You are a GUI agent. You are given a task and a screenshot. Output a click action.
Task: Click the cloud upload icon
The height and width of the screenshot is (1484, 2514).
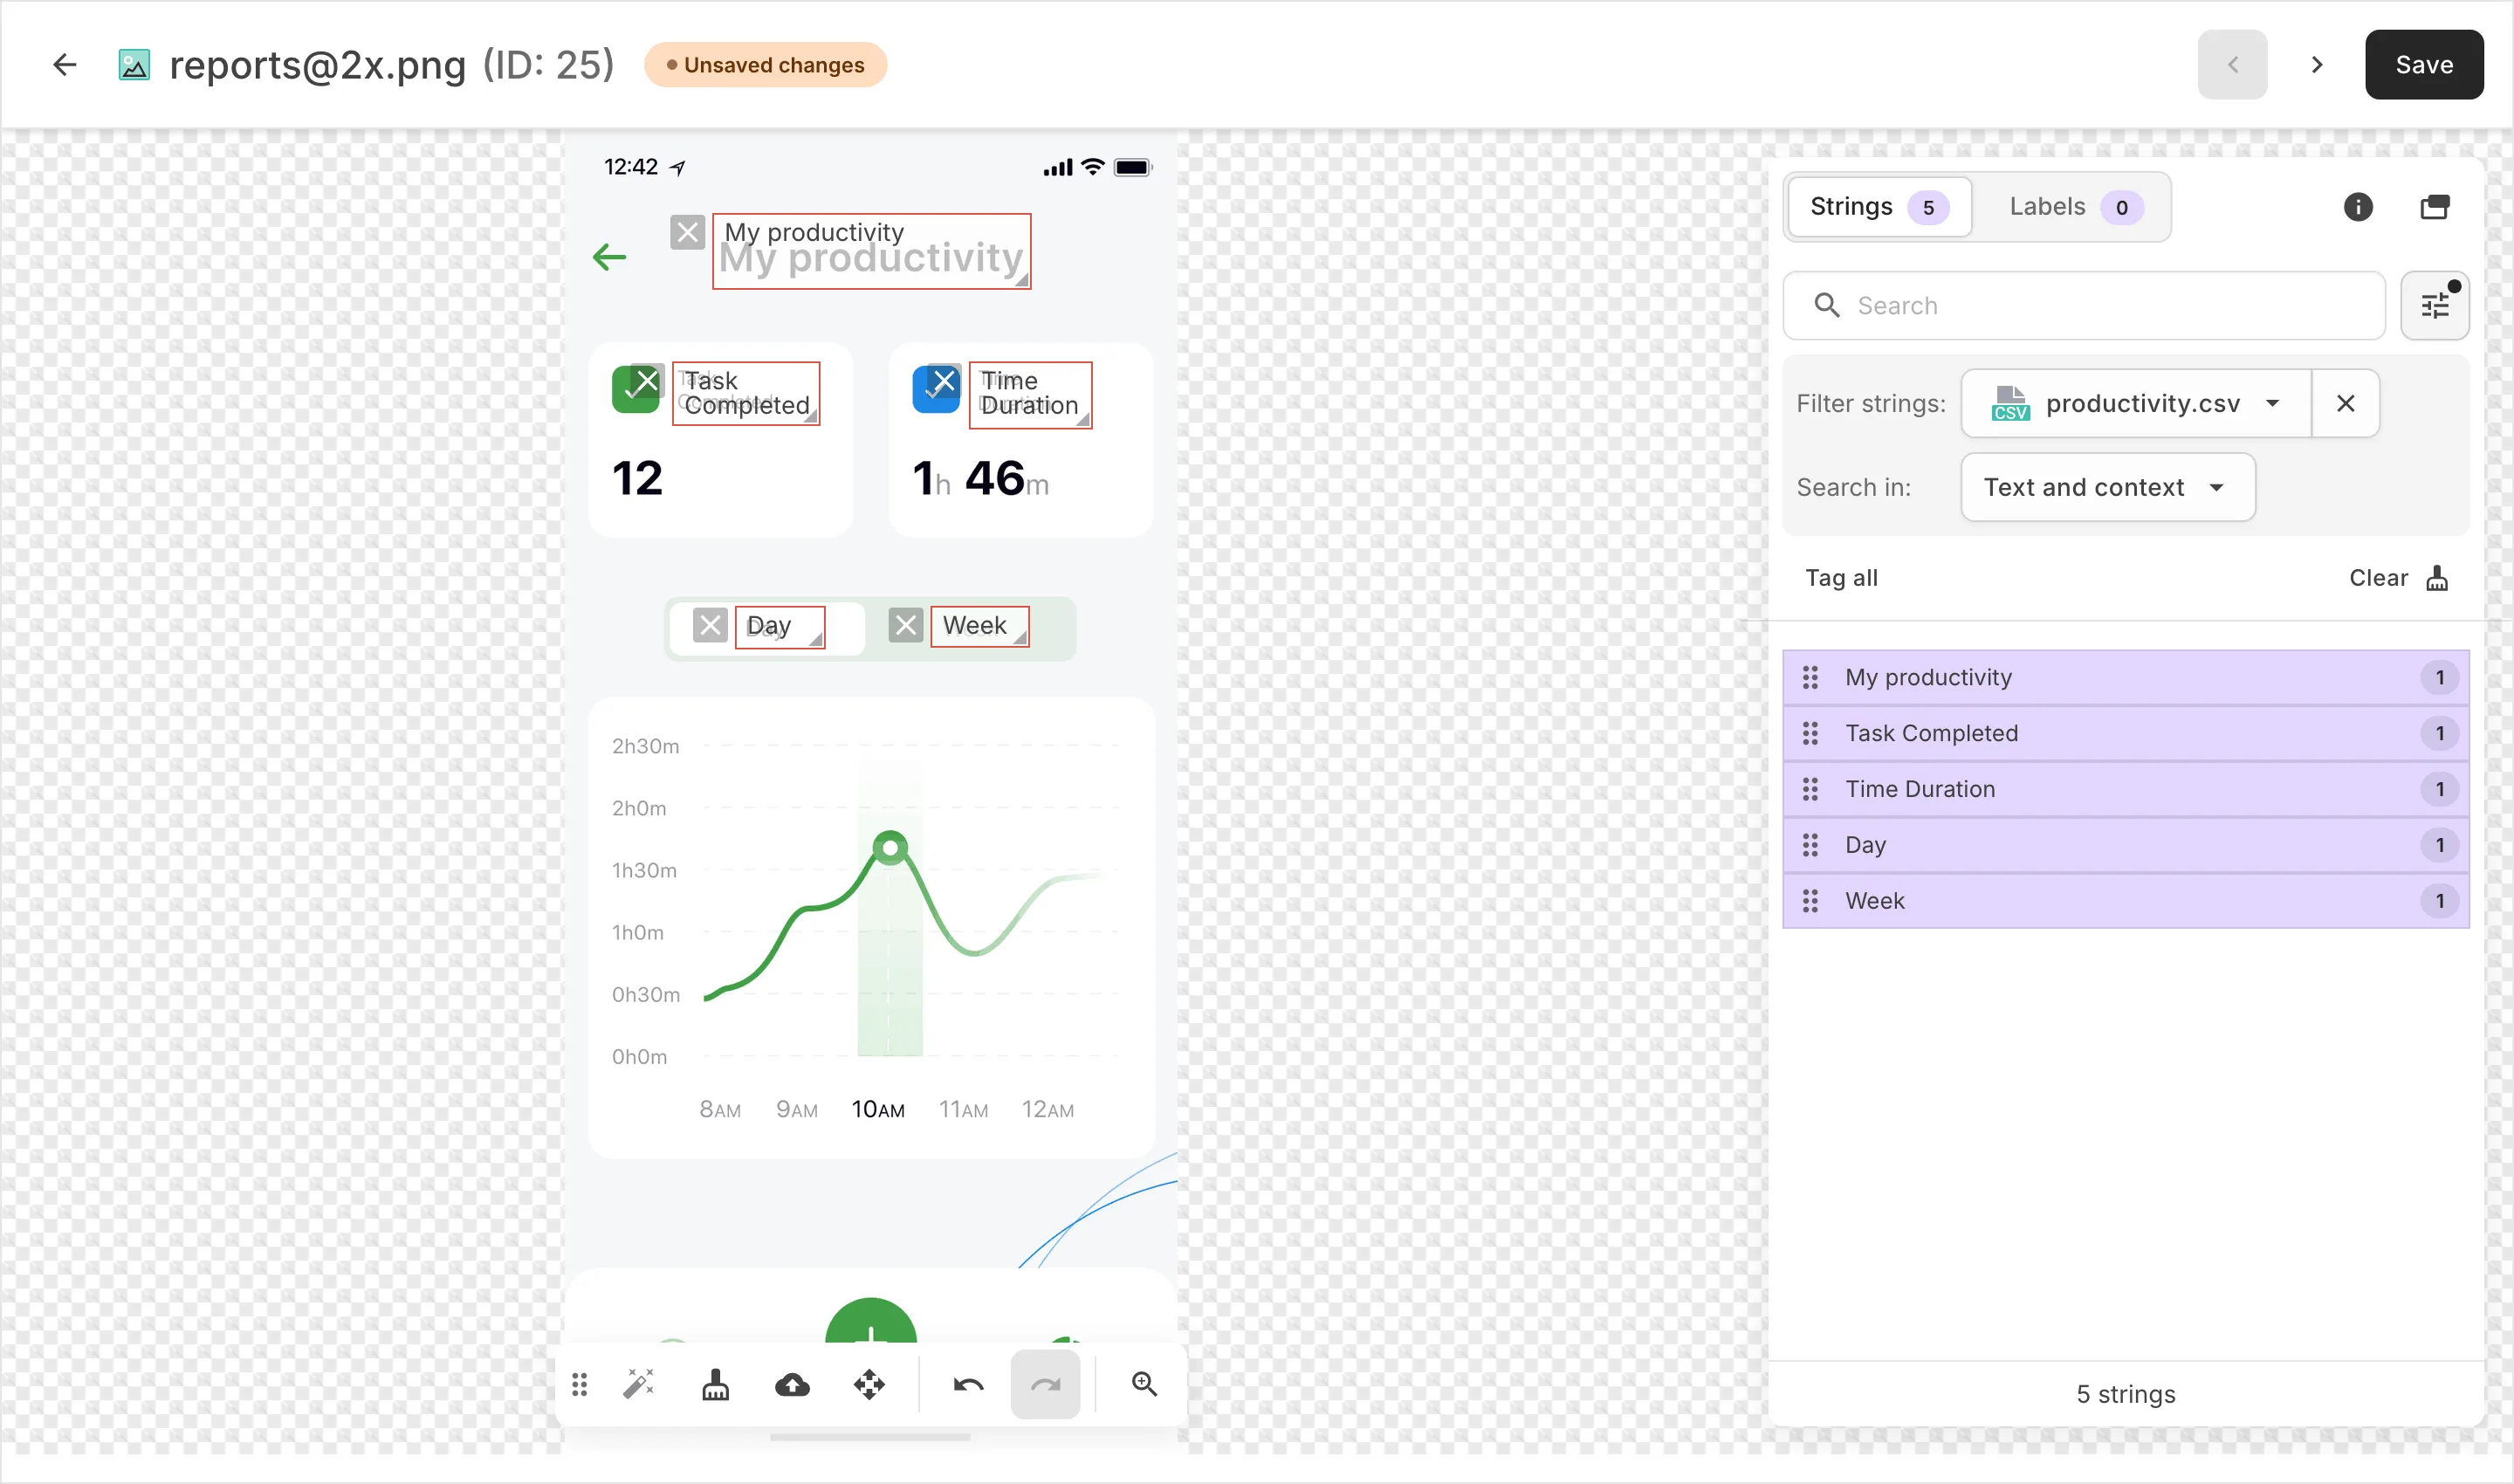click(x=793, y=1384)
